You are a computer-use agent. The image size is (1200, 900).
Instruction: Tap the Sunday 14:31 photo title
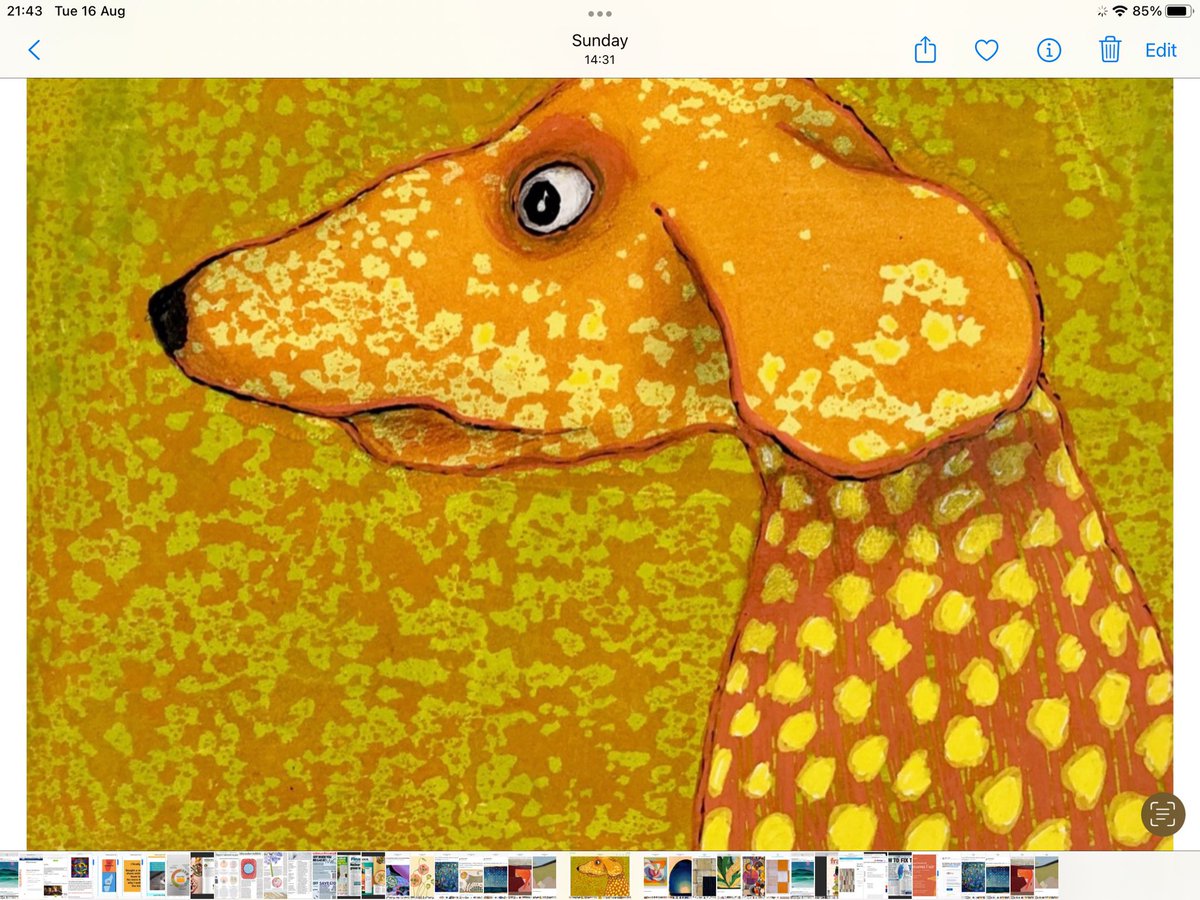(600, 49)
